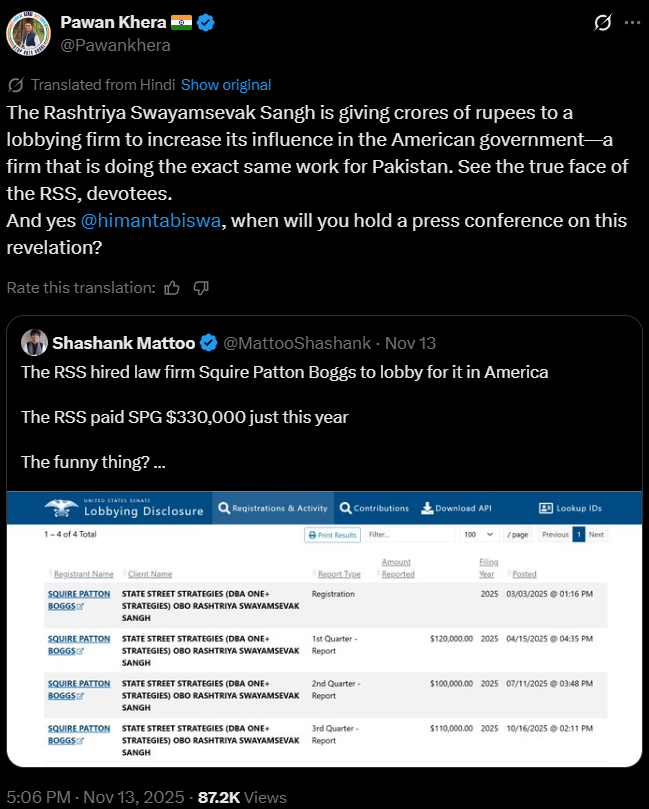Screen dimensions: 649x809
Task: Open Pawan Khera's profile avatar
Action: click(x=29, y=33)
